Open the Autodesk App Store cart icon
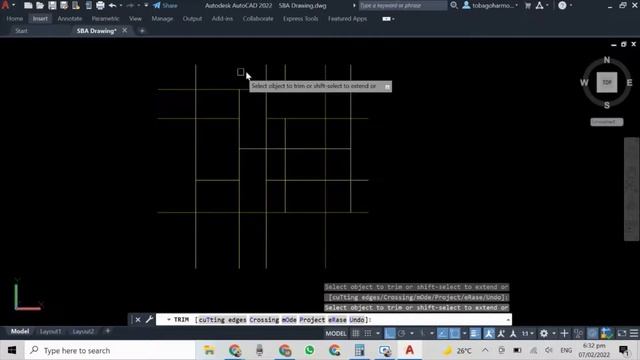Image resolution: width=640 pixels, height=360 pixels. (528, 6)
